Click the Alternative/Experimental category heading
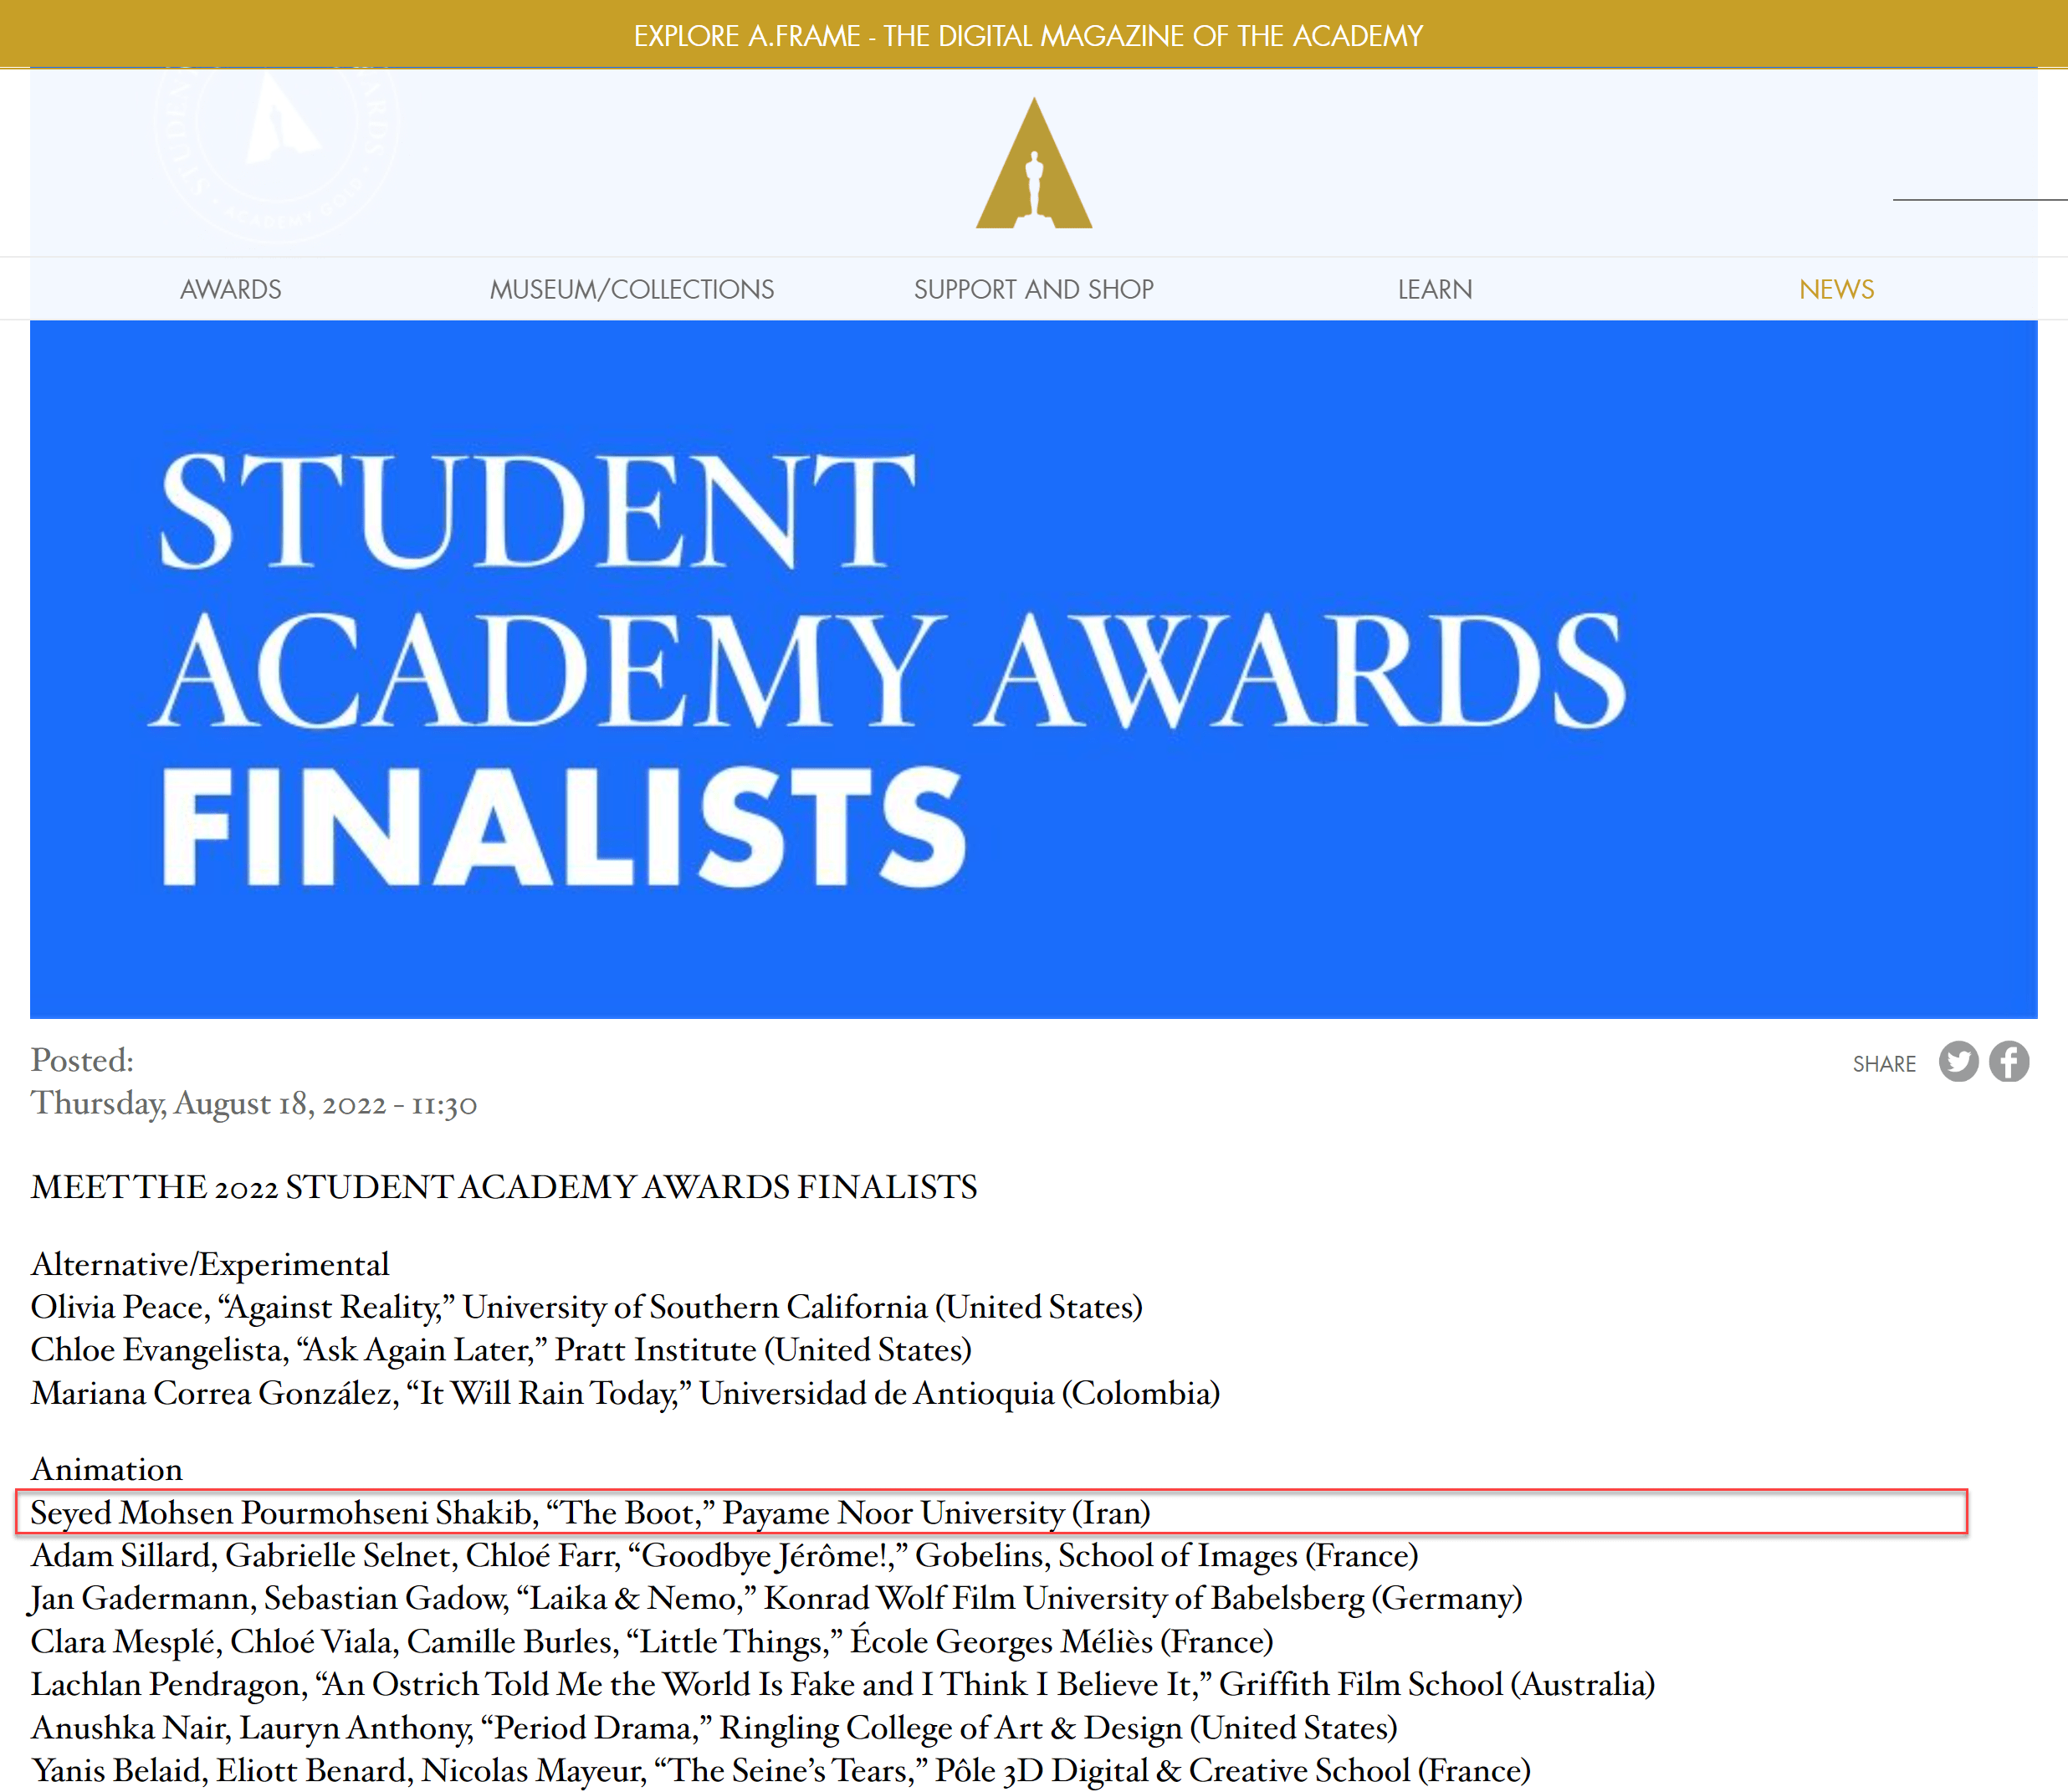This screenshot has height=1792, width=2068. pos(210,1264)
